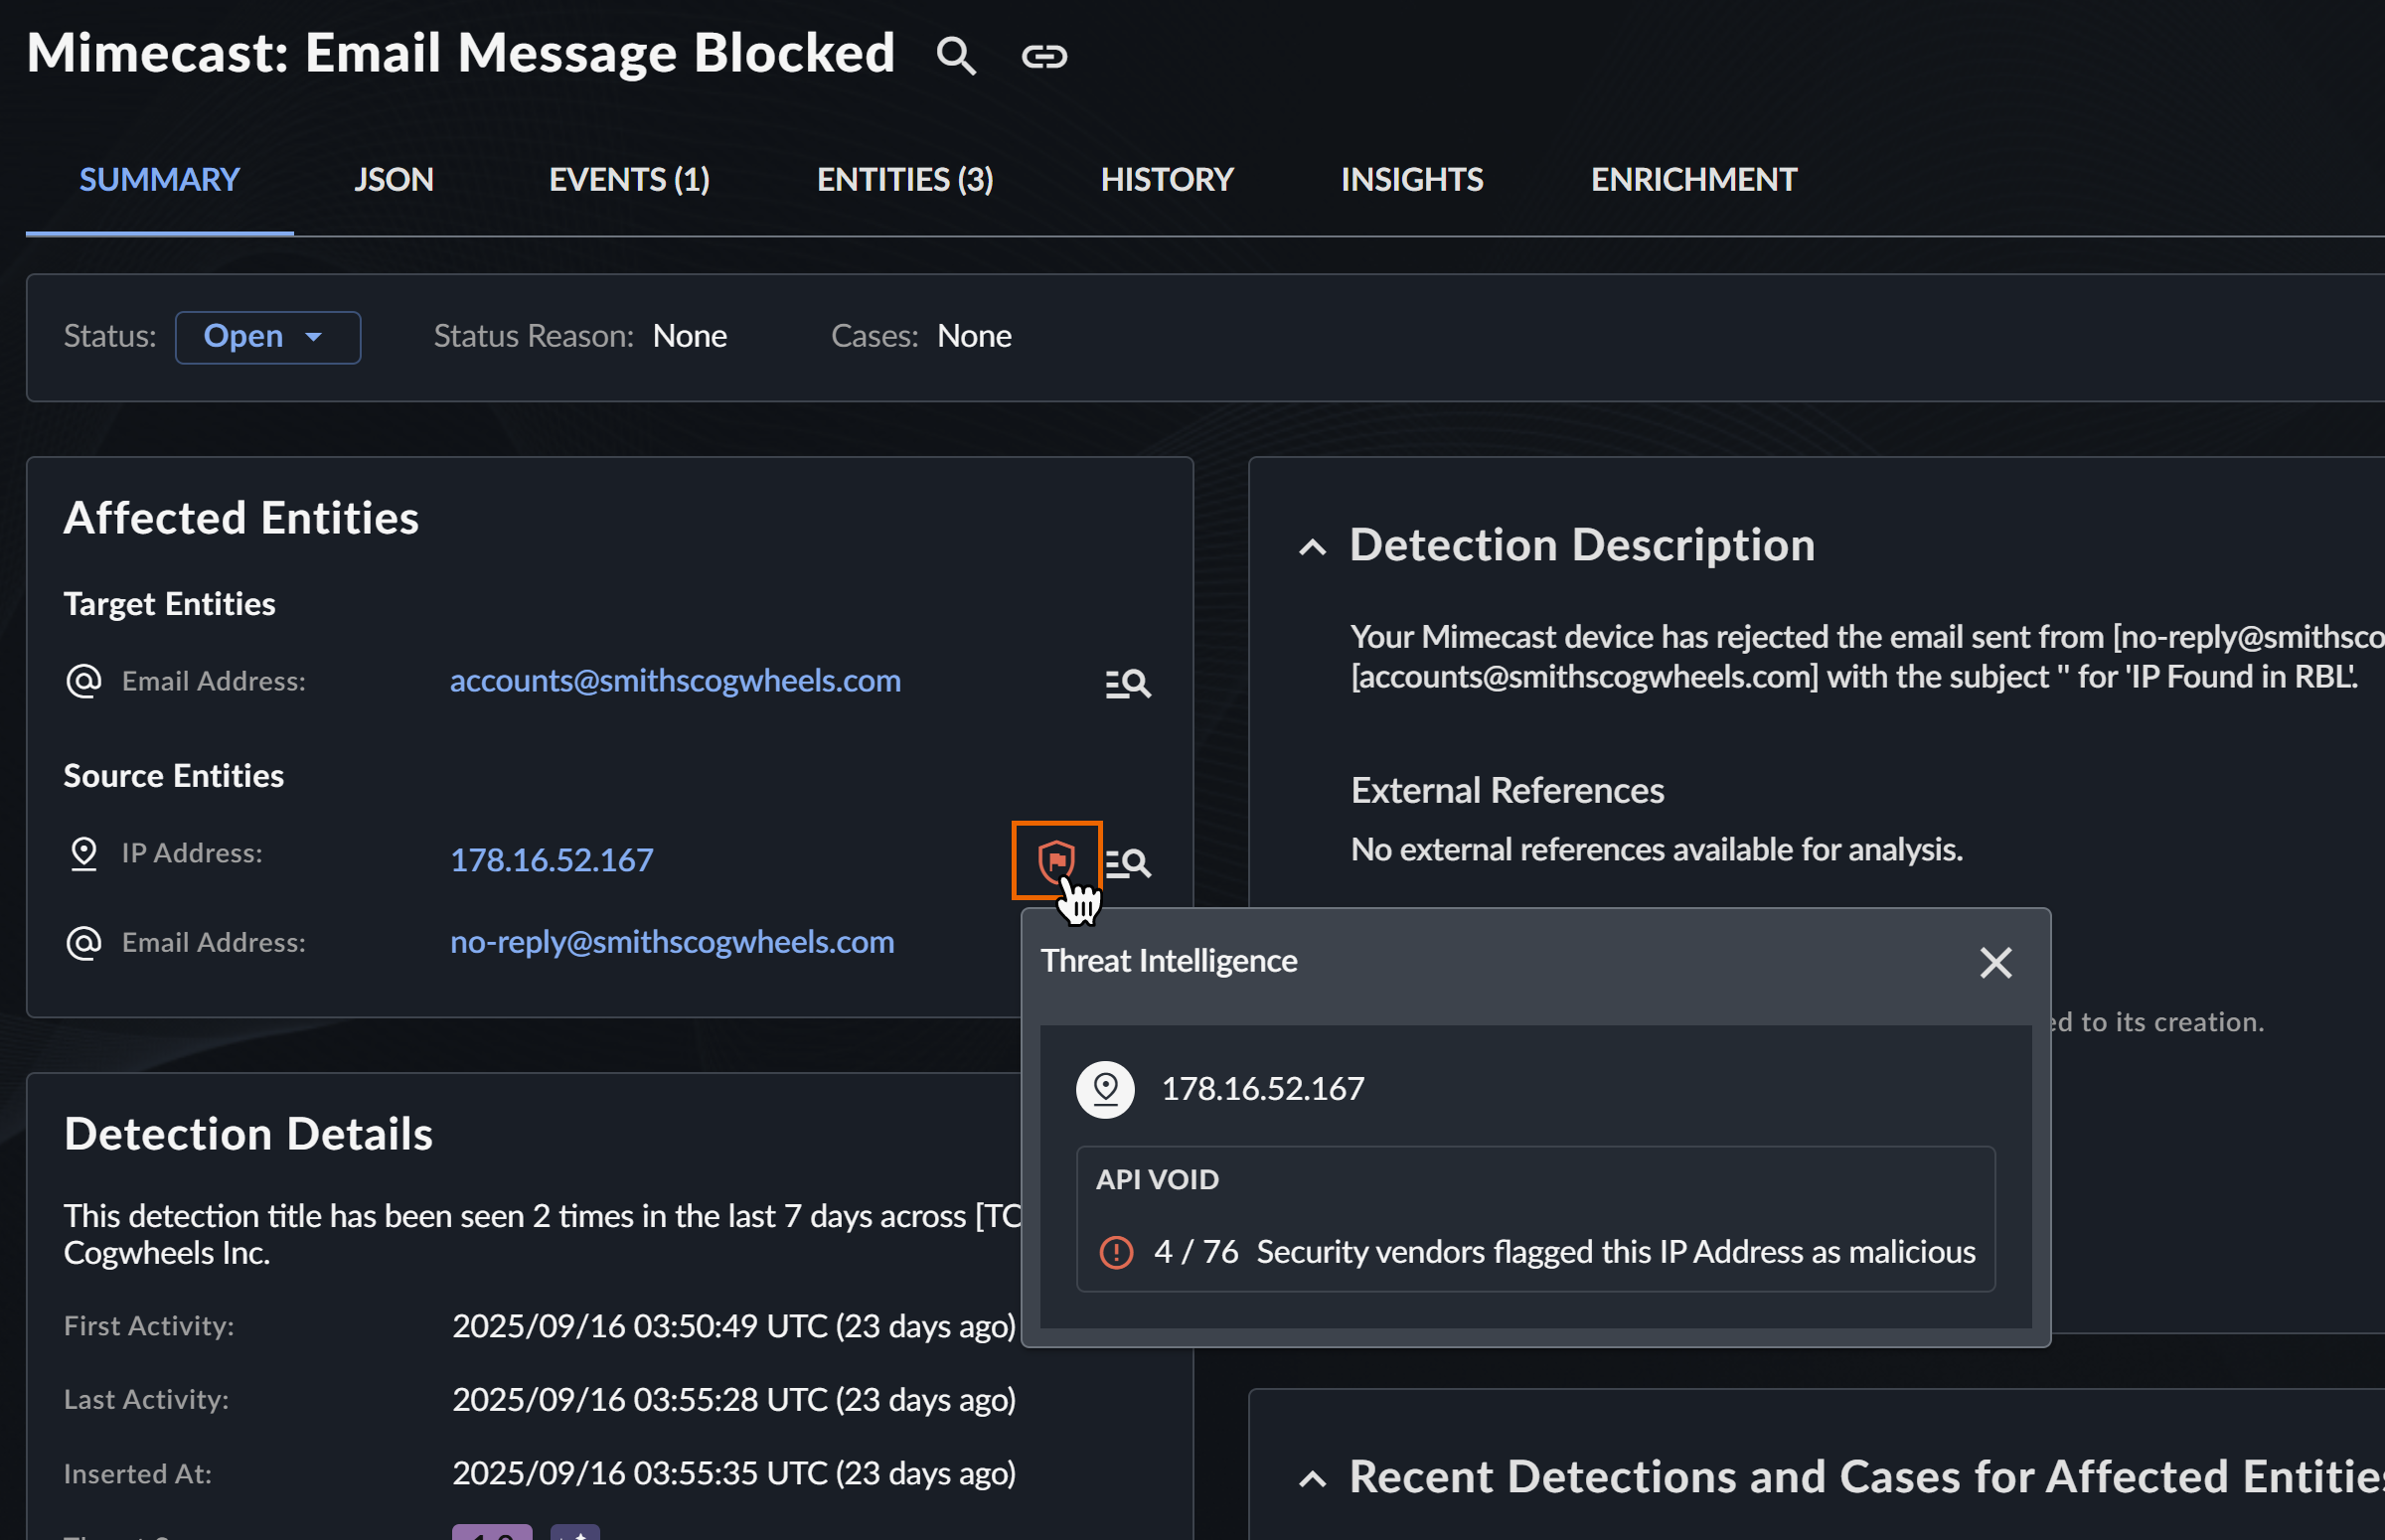Collapse Recent Detections and Cases section

point(1312,1479)
